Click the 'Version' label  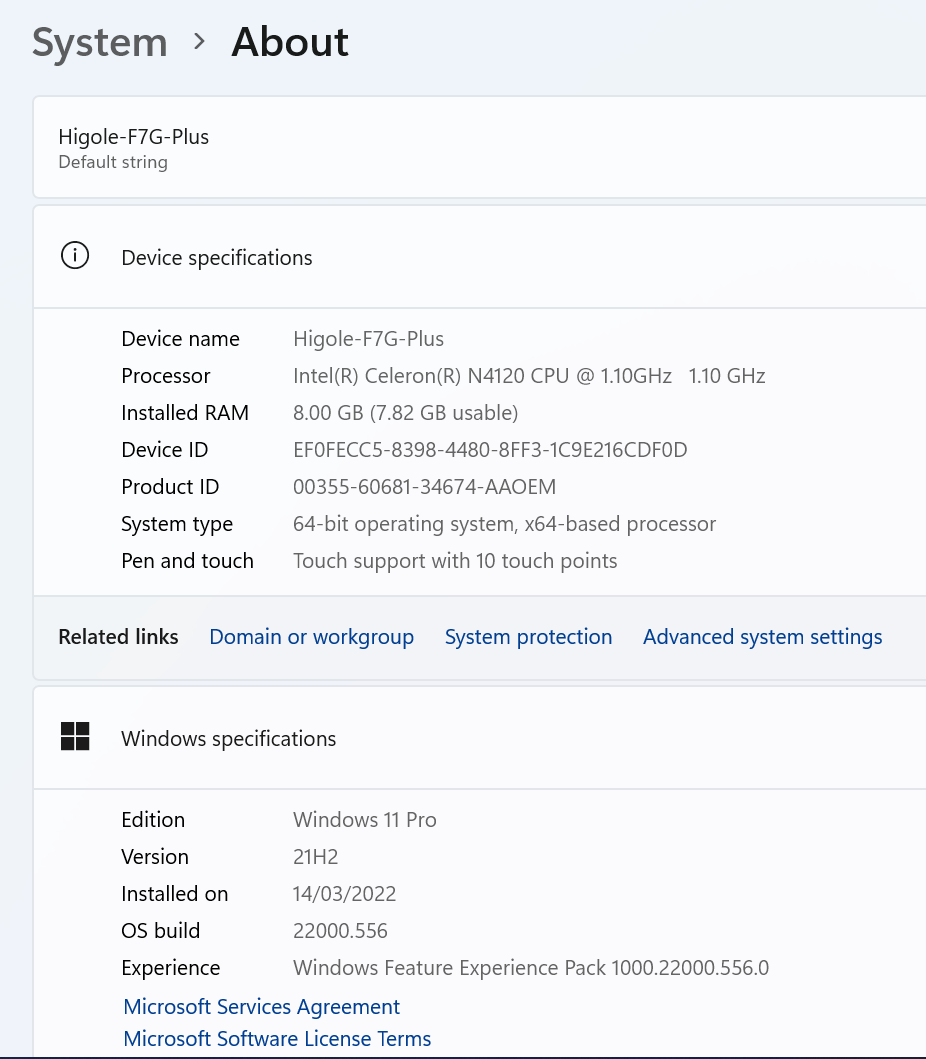(x=155, y=857)
